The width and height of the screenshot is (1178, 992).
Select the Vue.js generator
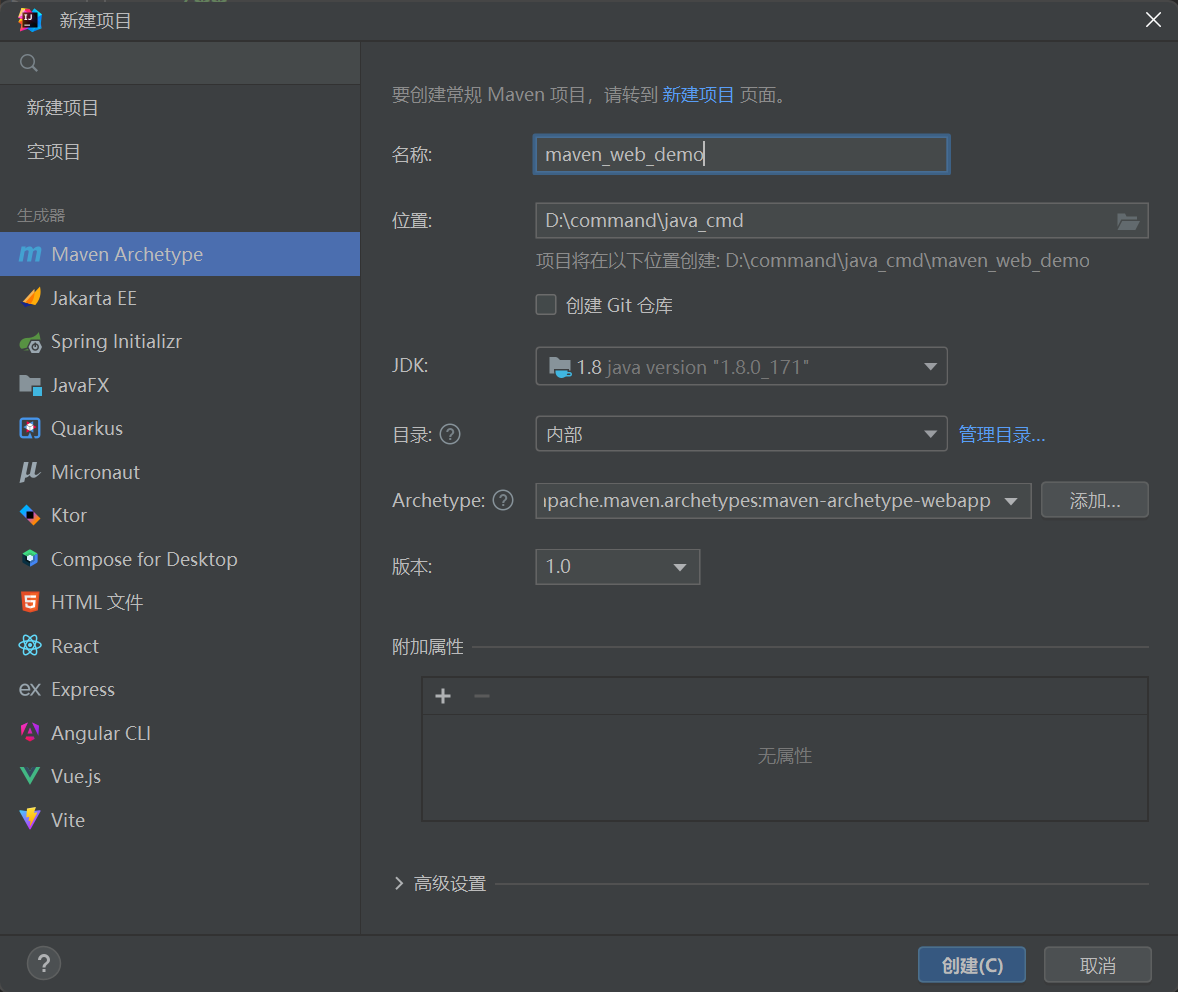click(75, 776)
